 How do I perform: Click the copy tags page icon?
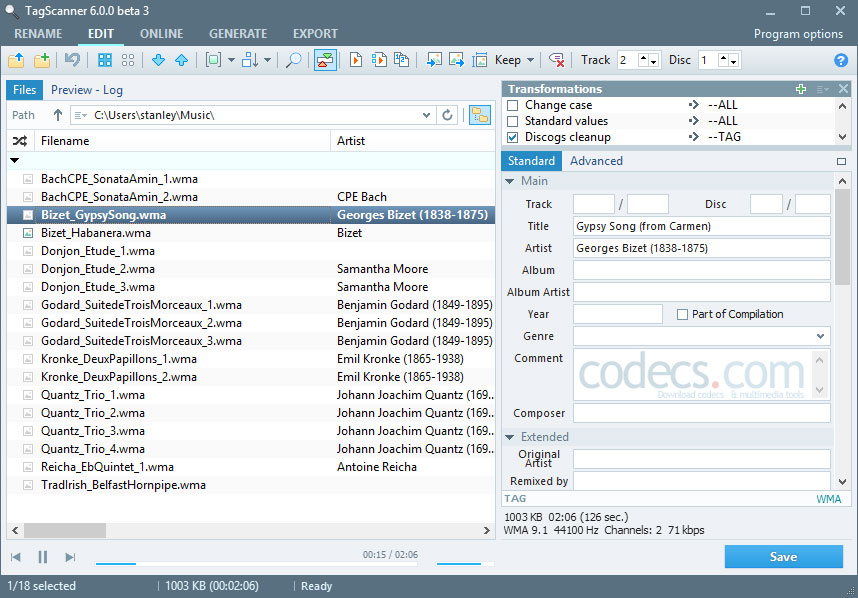click(379, 60)
